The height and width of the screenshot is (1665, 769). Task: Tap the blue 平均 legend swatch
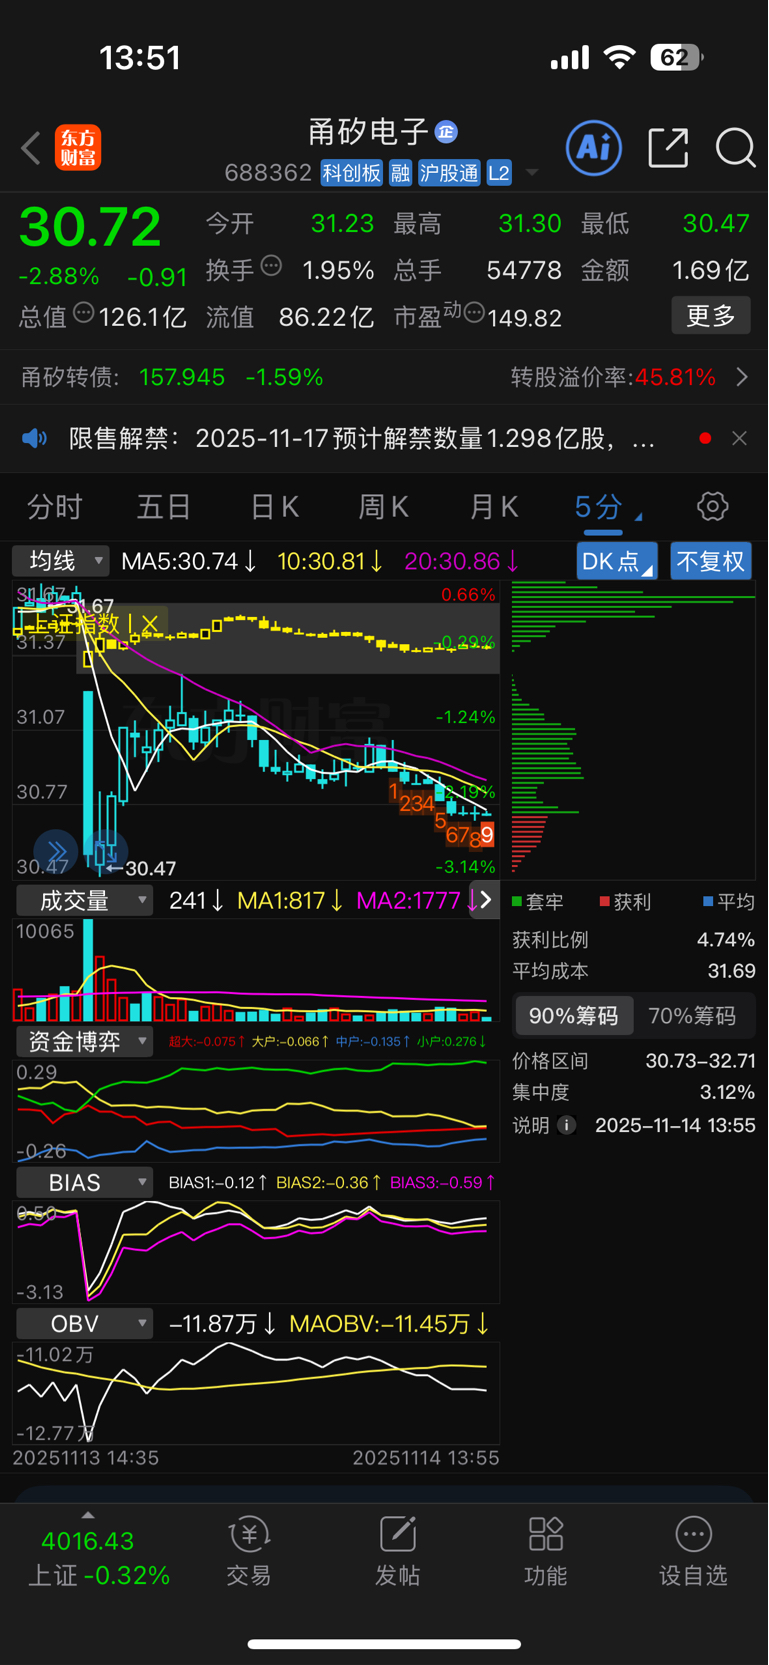click(x=708, y=902)
